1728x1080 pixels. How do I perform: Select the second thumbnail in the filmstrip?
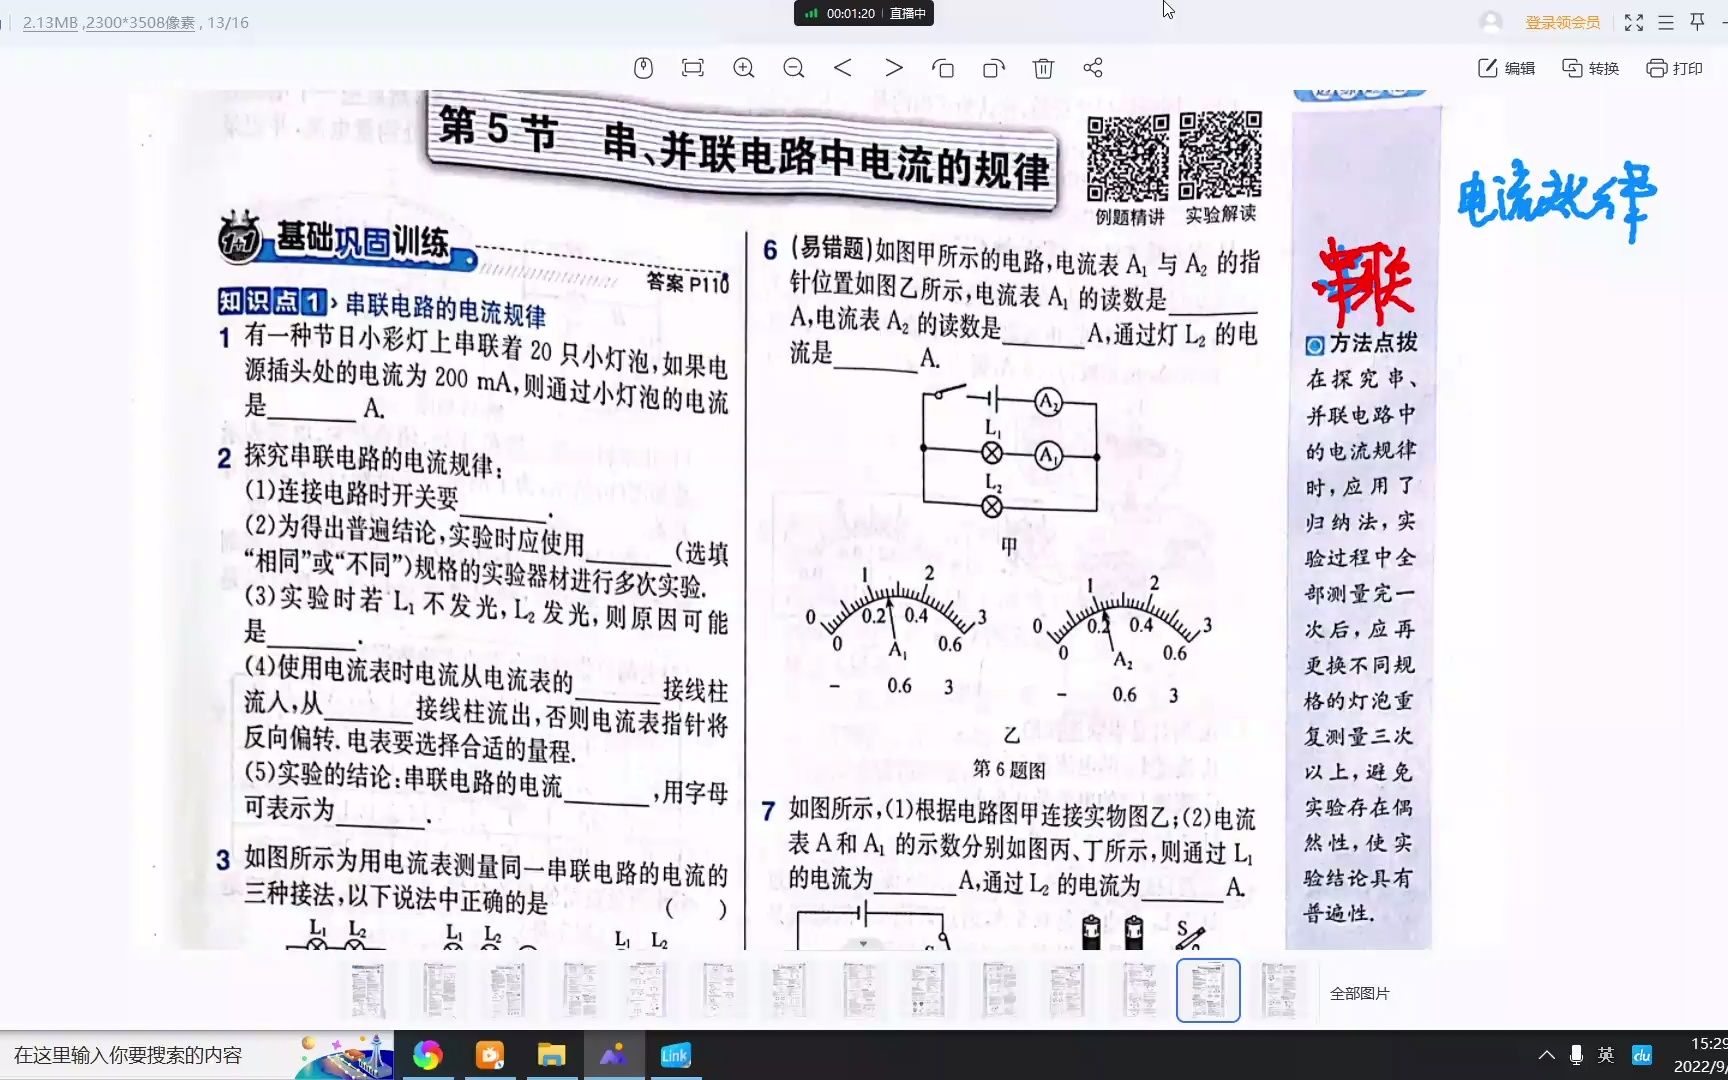pos(439,990)
